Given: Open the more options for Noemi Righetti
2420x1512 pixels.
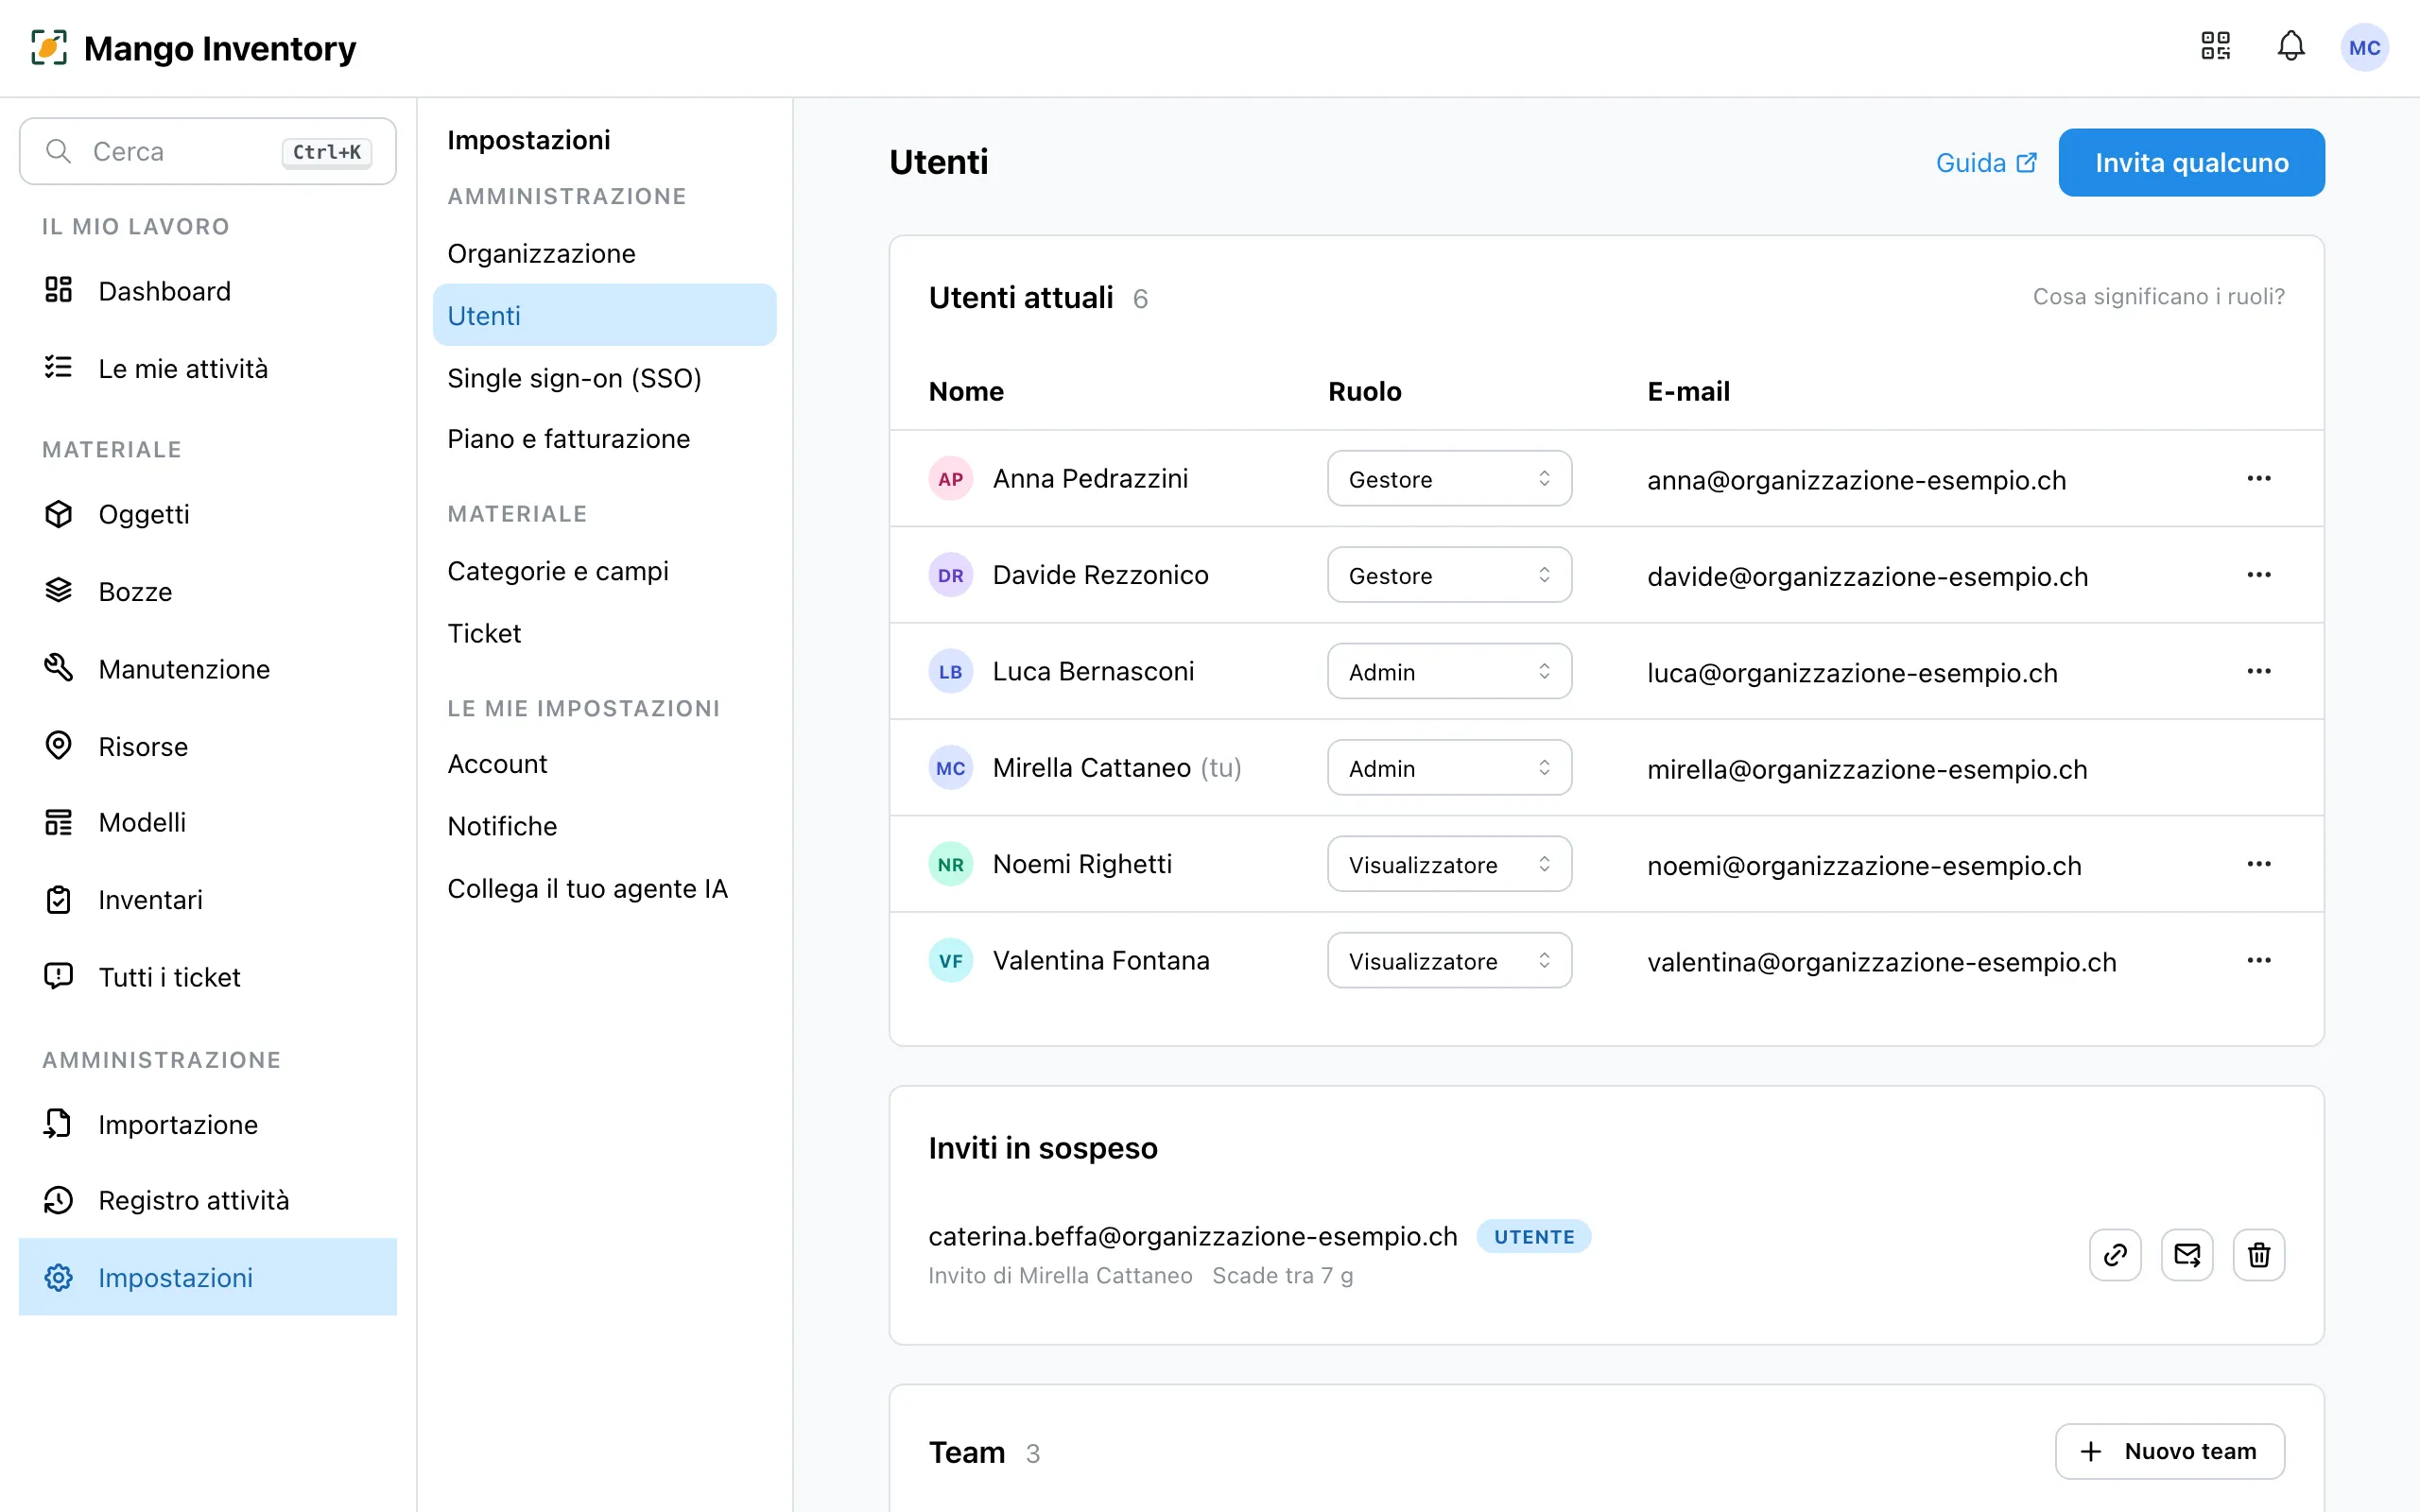Looking at the screenshot, I should [2259, 864].
